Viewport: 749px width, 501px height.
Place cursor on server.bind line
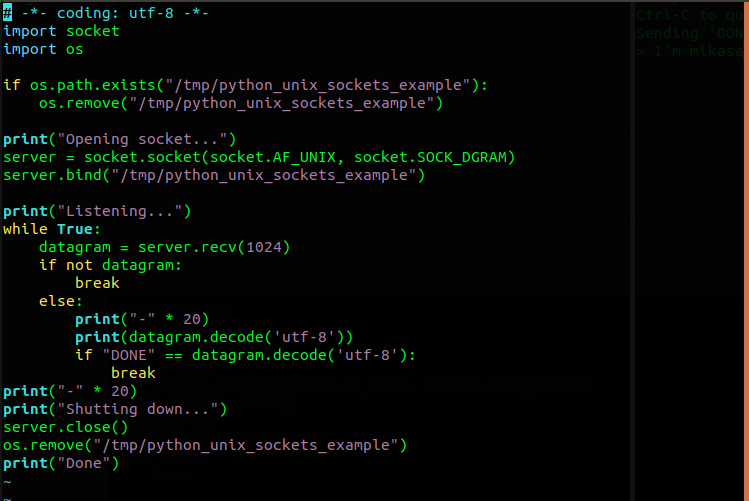[214, 176]
